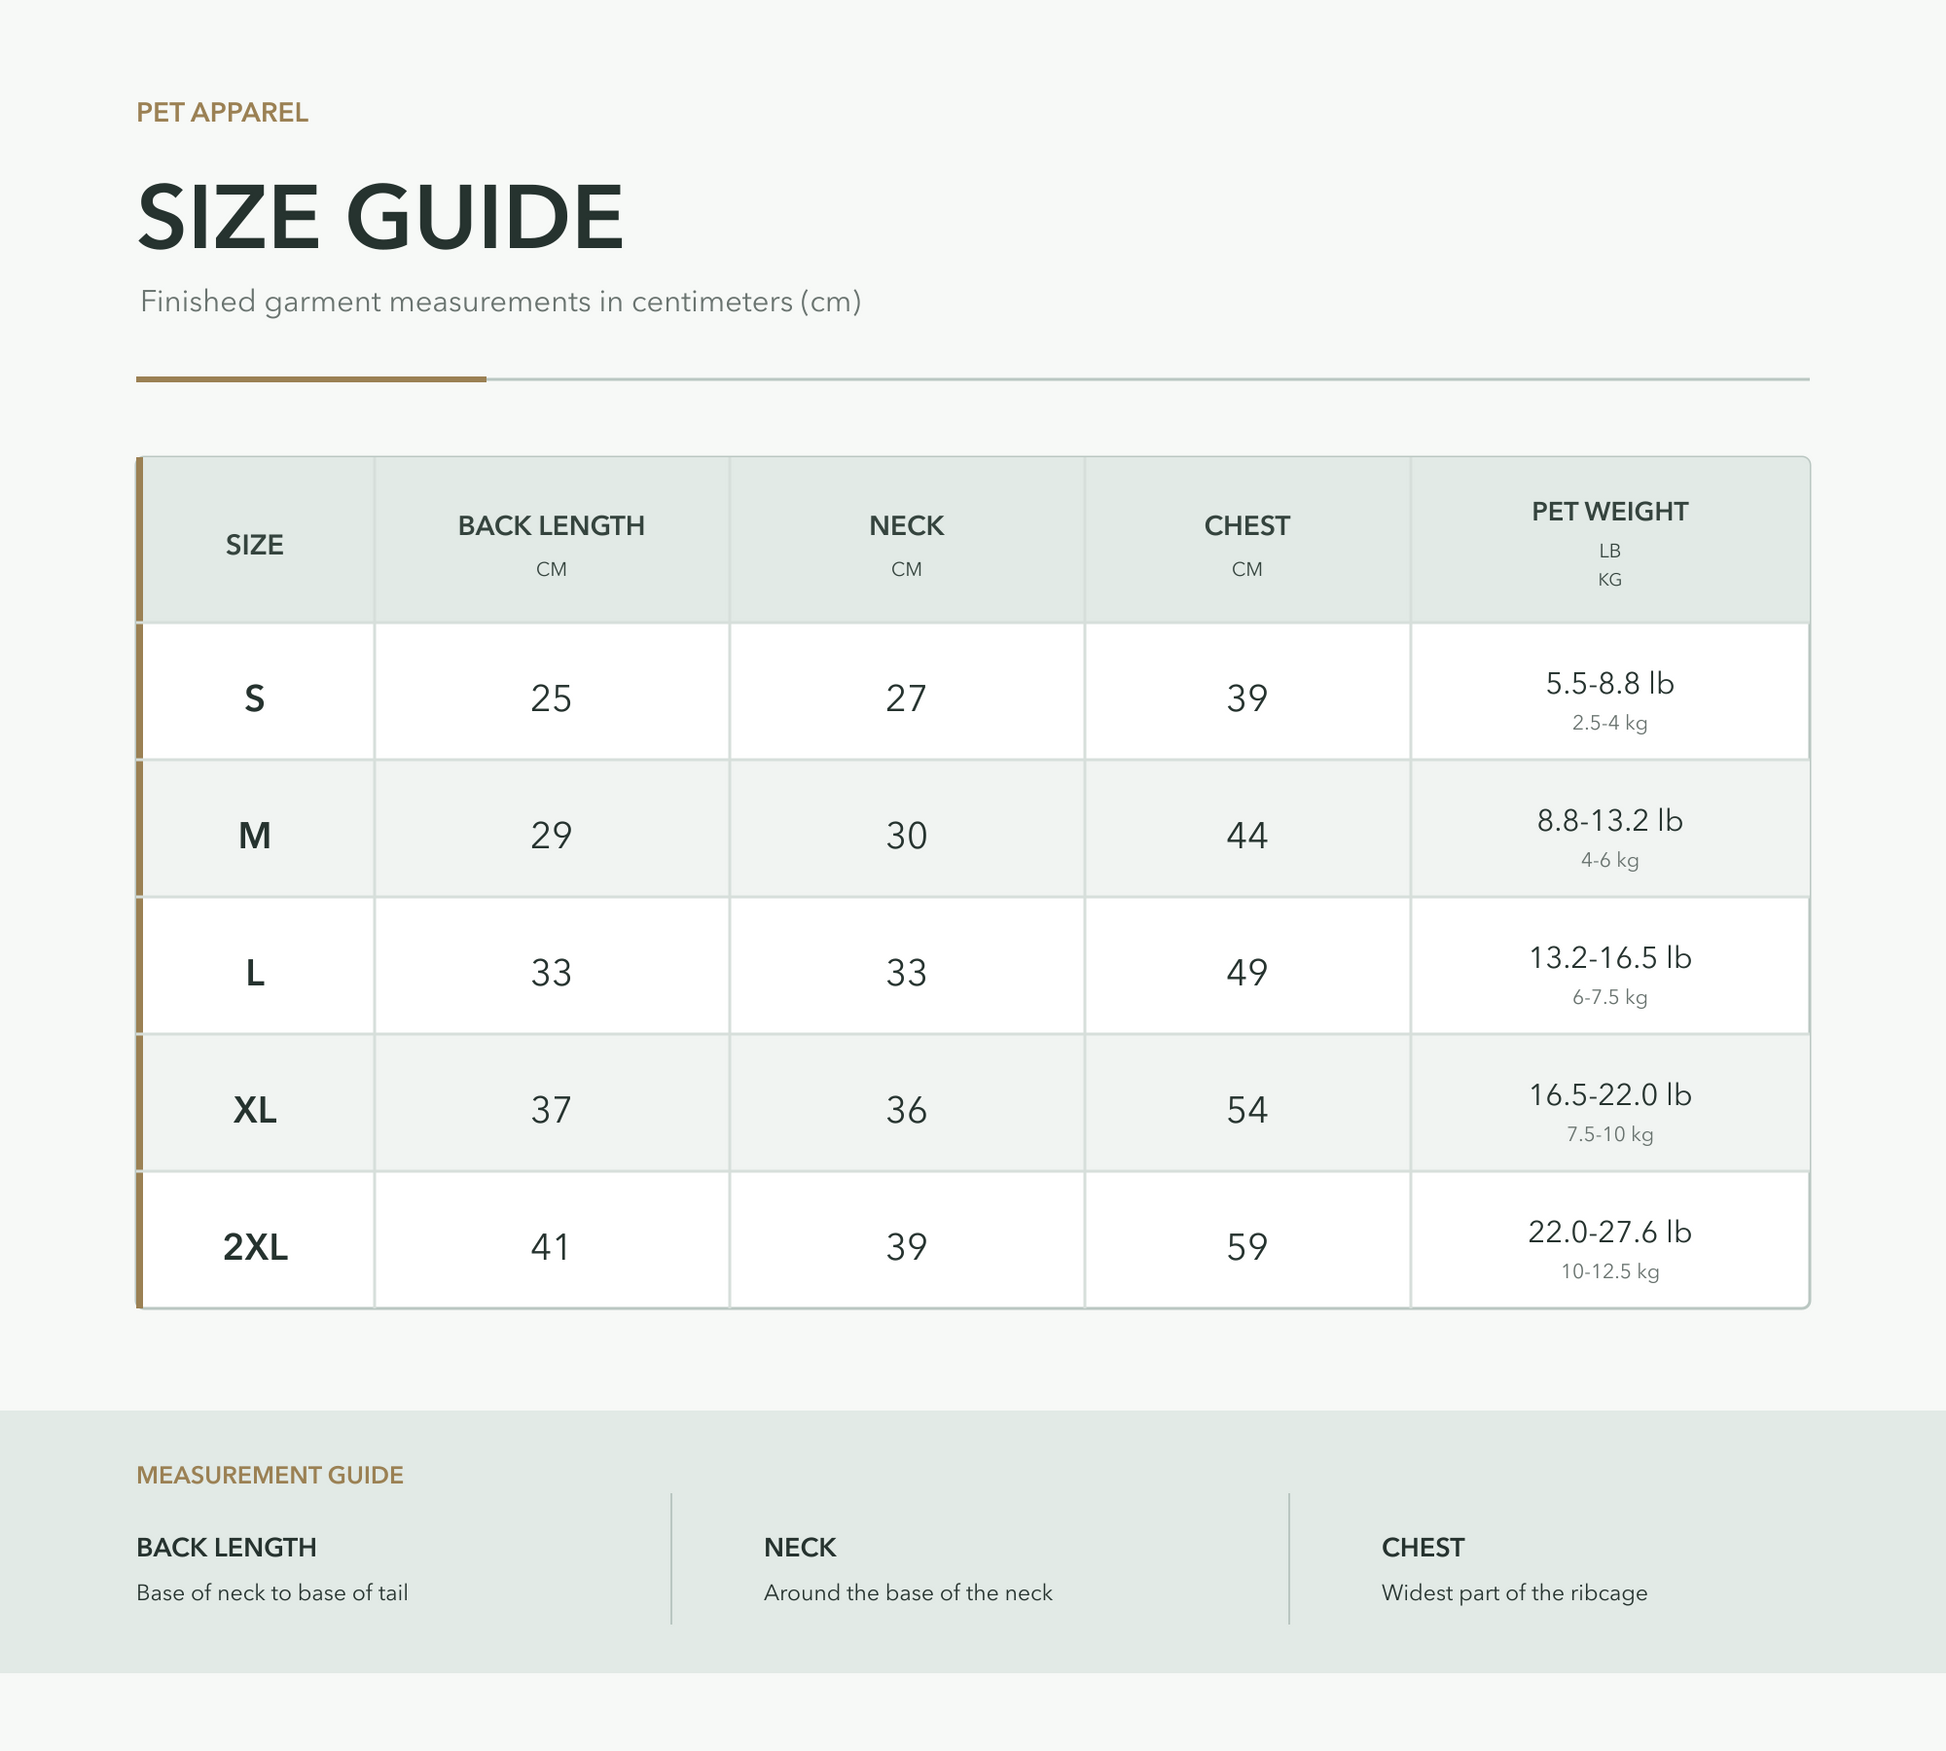Click chest value 44 for size M
The width and height of the screenshot is (1946, 1751).
(1247, 834)
